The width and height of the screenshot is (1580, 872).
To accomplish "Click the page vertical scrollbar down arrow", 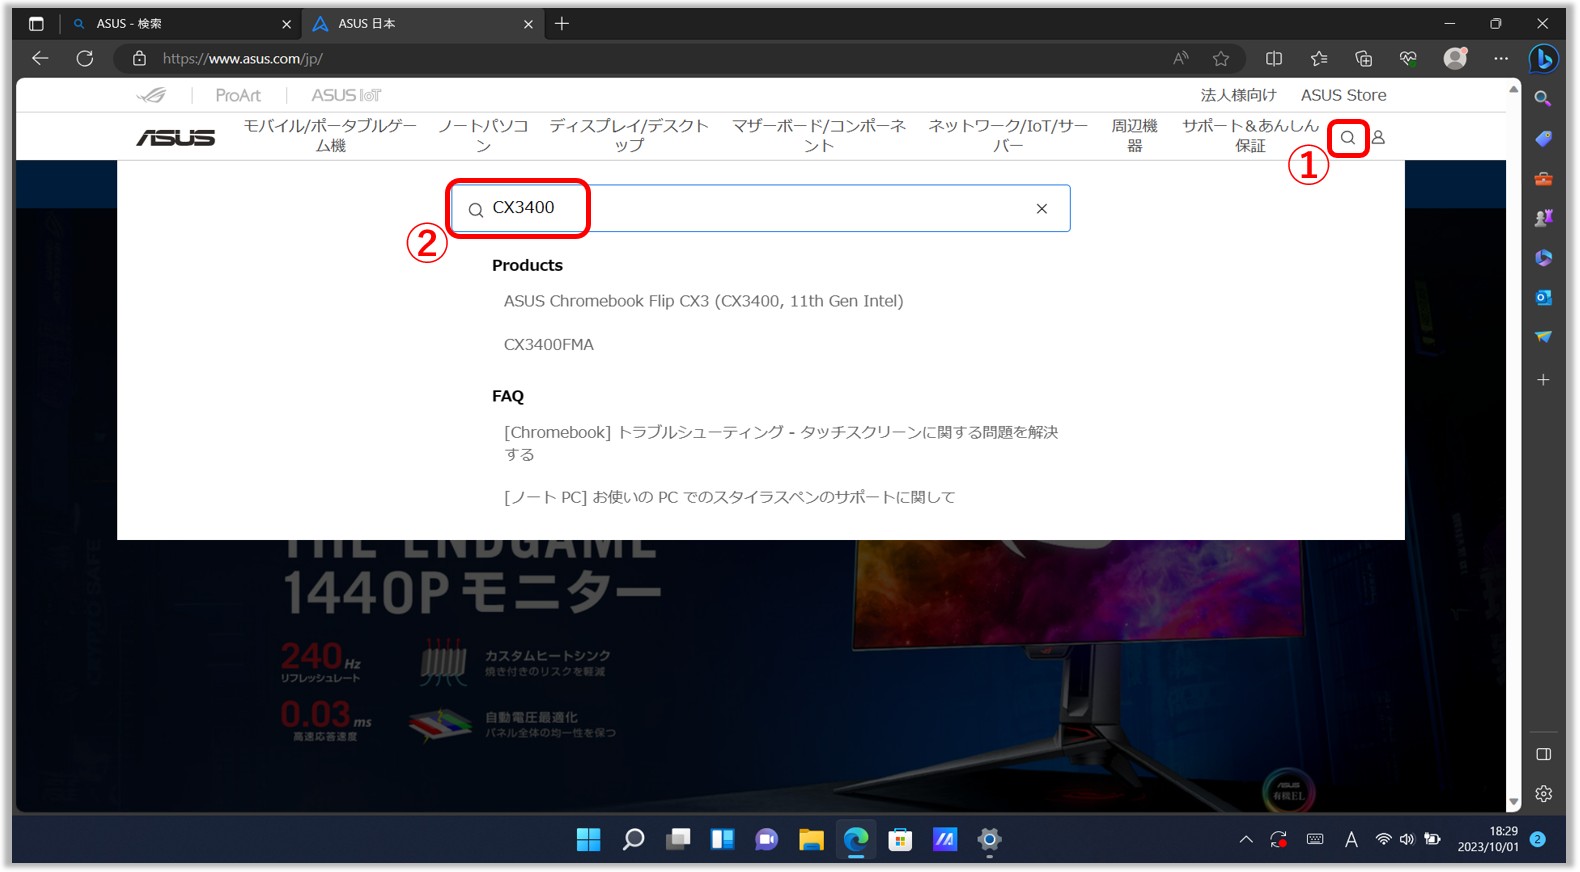I will coord(1513,802).
